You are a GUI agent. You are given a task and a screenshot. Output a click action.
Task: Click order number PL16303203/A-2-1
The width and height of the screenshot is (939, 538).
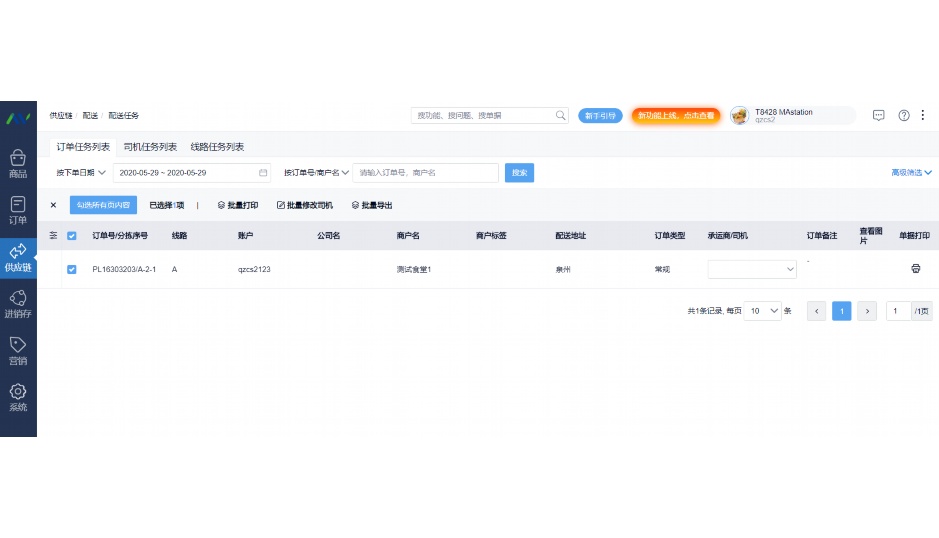point(124,269)
